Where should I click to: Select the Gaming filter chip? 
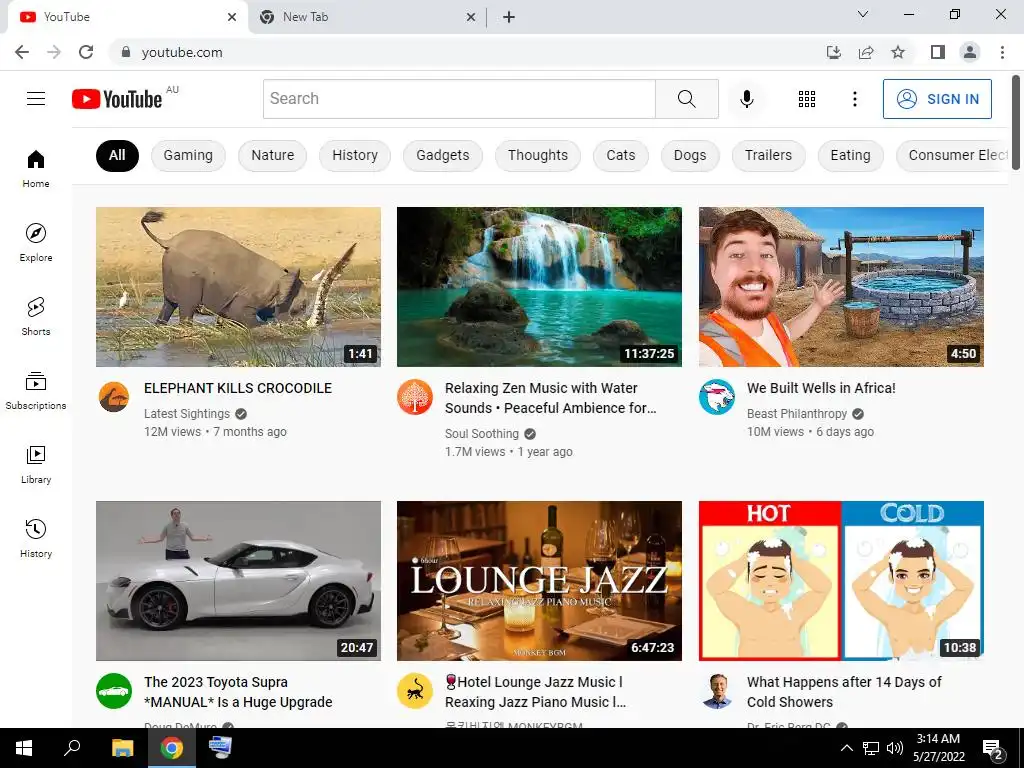pos(188,155)
